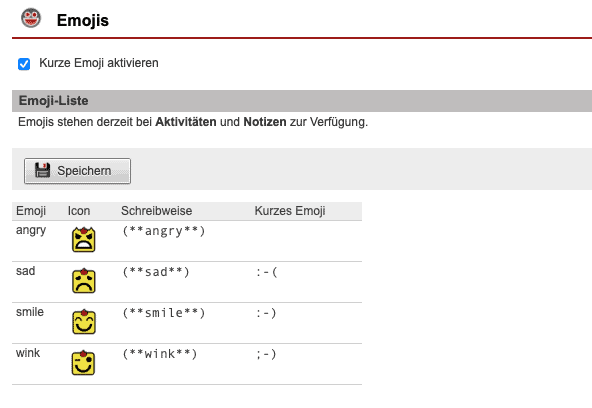Click the Kurze Emoji aktivieren label
Screen dimensions: 592x408
99,63
